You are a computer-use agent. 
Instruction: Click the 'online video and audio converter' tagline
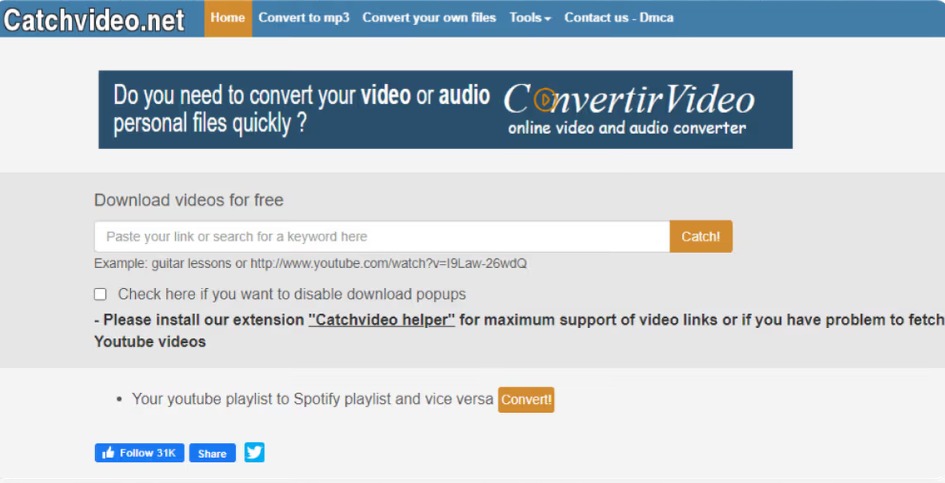[x=626, y=128]
